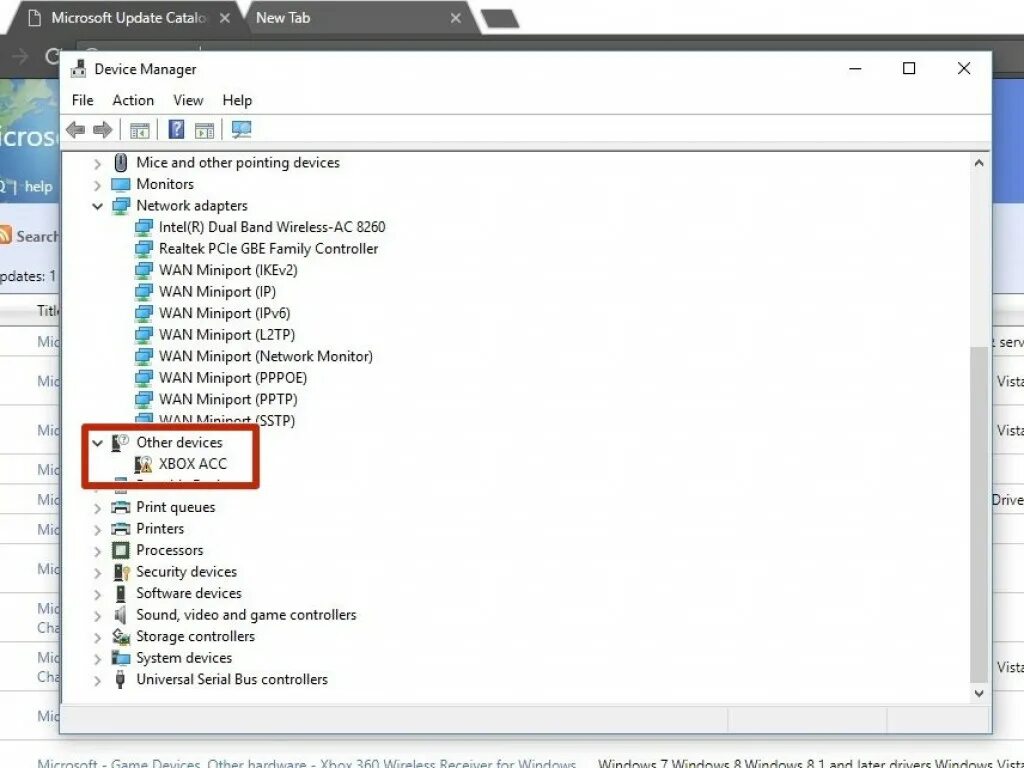This screenshot has width=1024, height=768.
Task: Click the System devices folder icon
Action: click(x=121, y=658)
